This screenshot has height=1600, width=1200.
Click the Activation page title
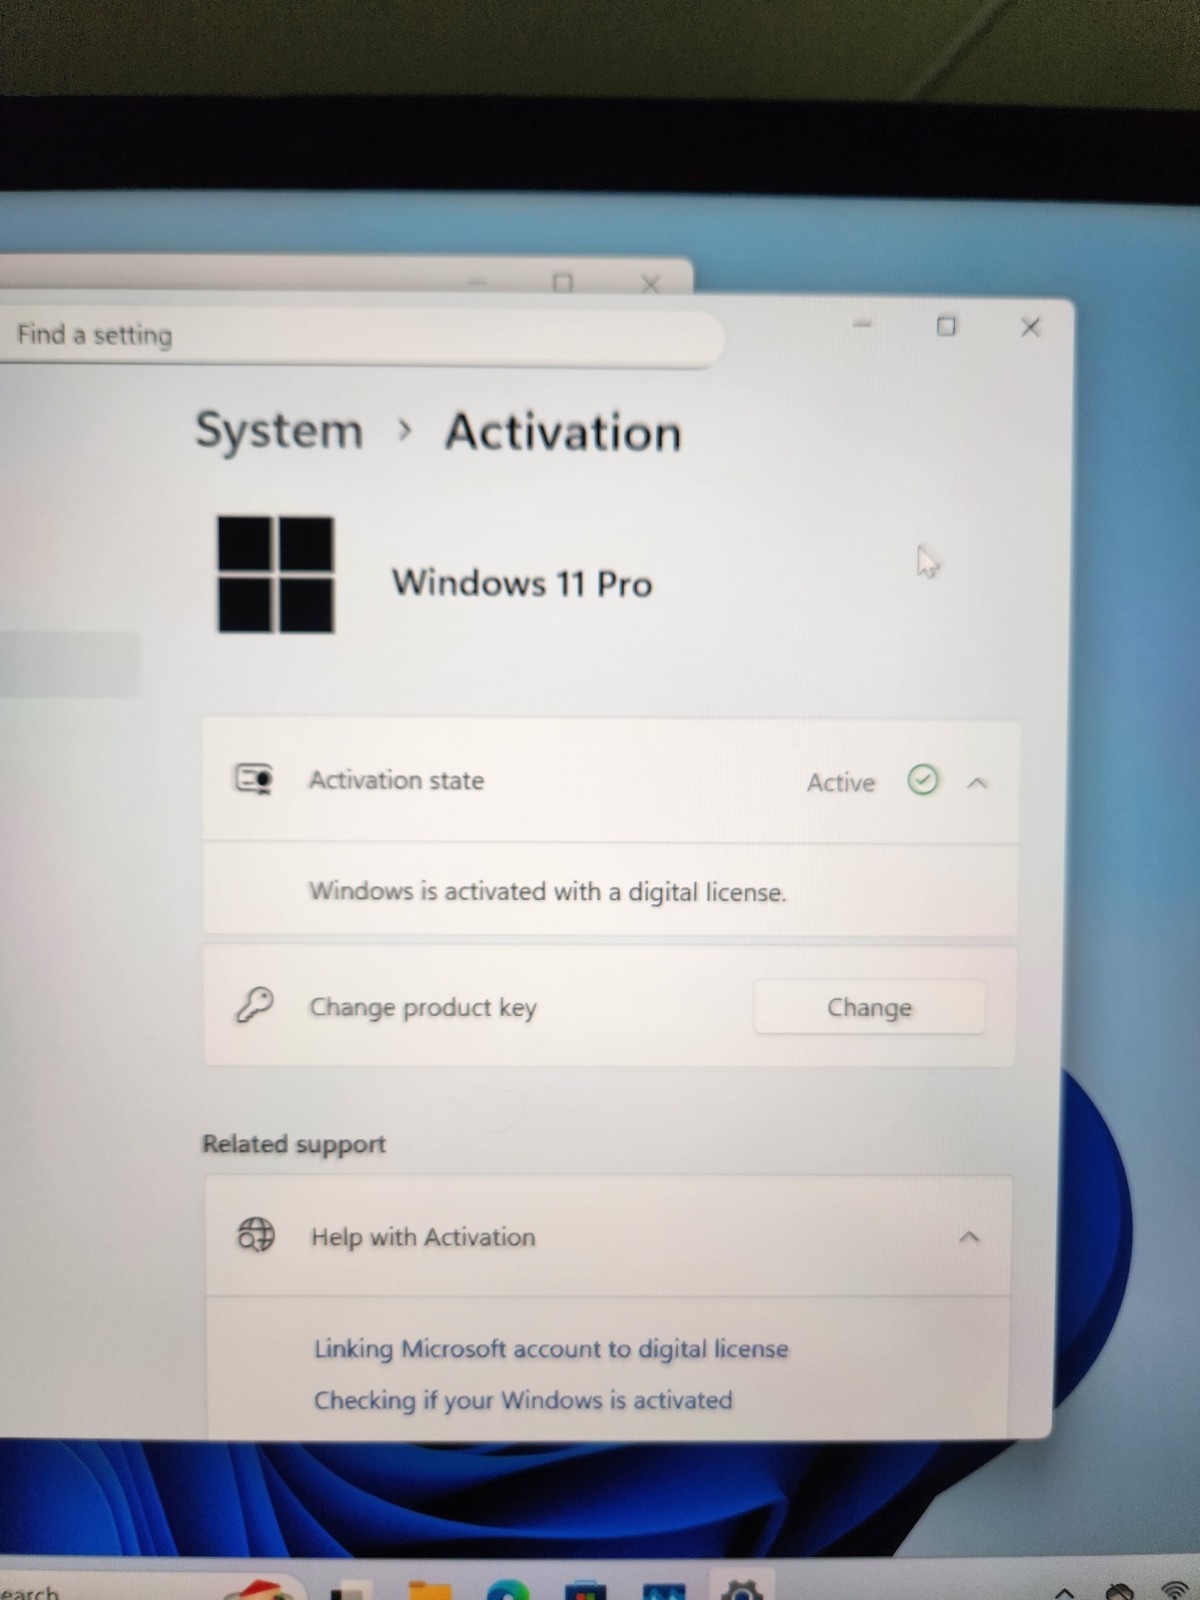(563, 432)
